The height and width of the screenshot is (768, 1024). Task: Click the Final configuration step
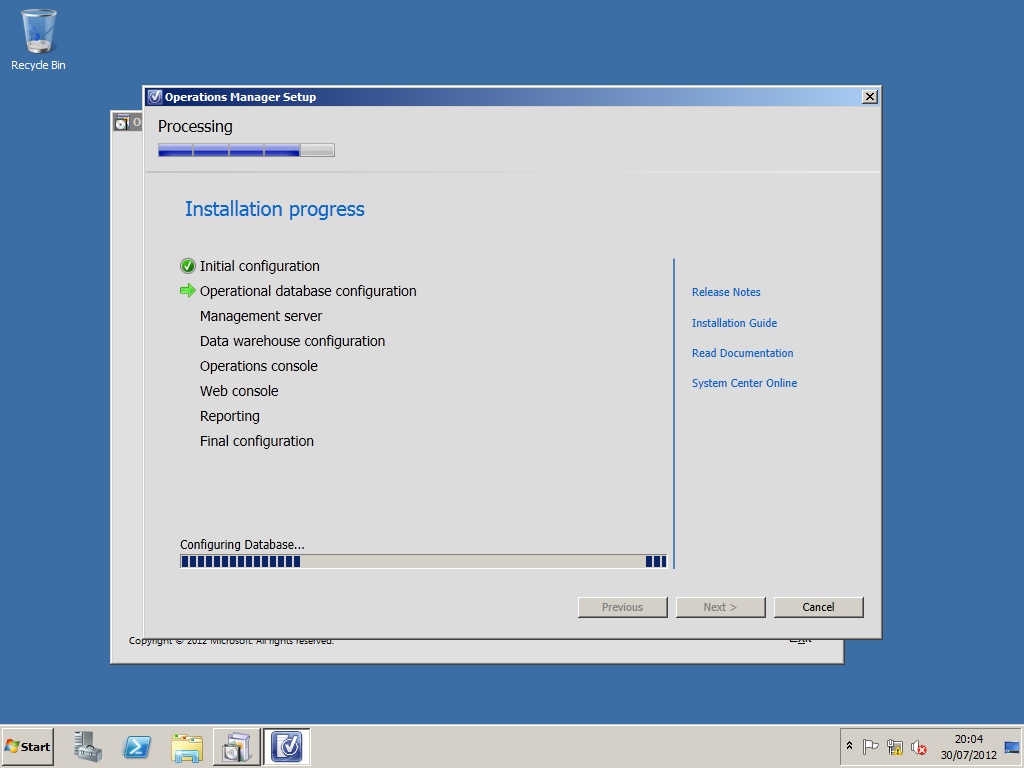click(257, 441)
